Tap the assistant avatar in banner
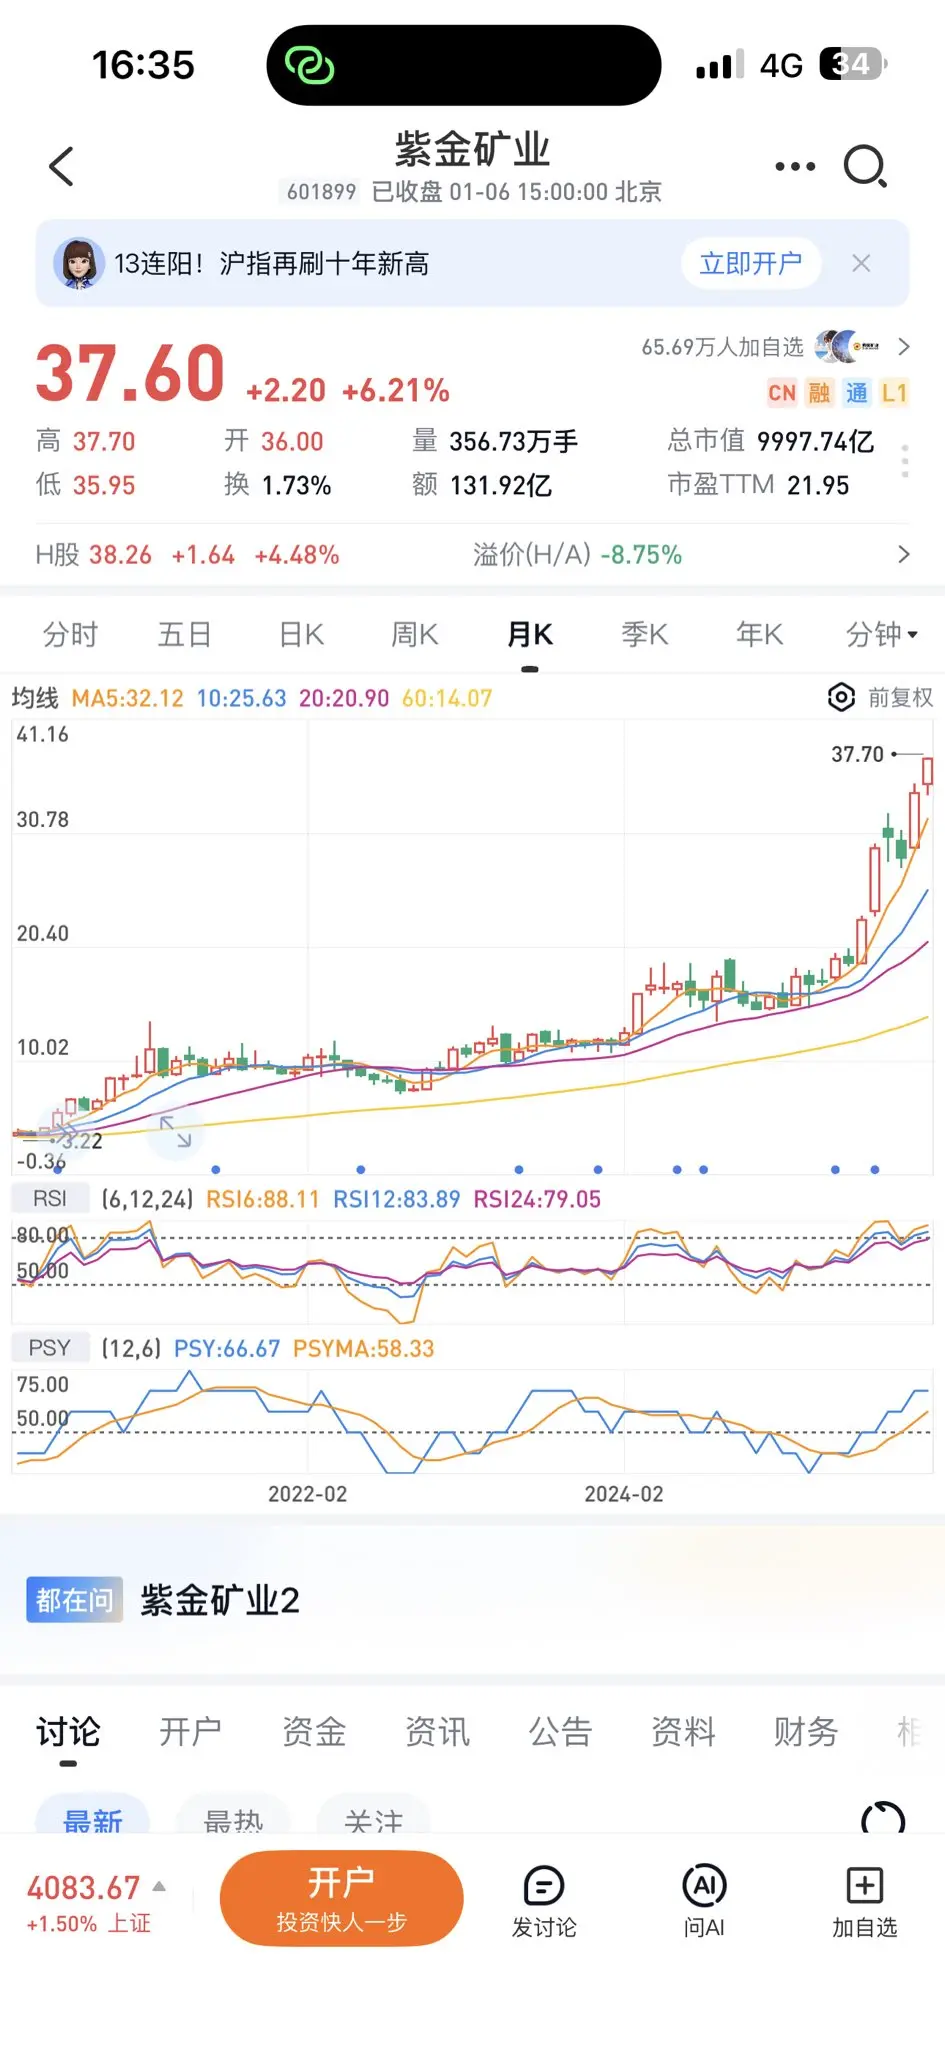The width and height of the screenshot is (945, 2048). click(x=79, y=263)
